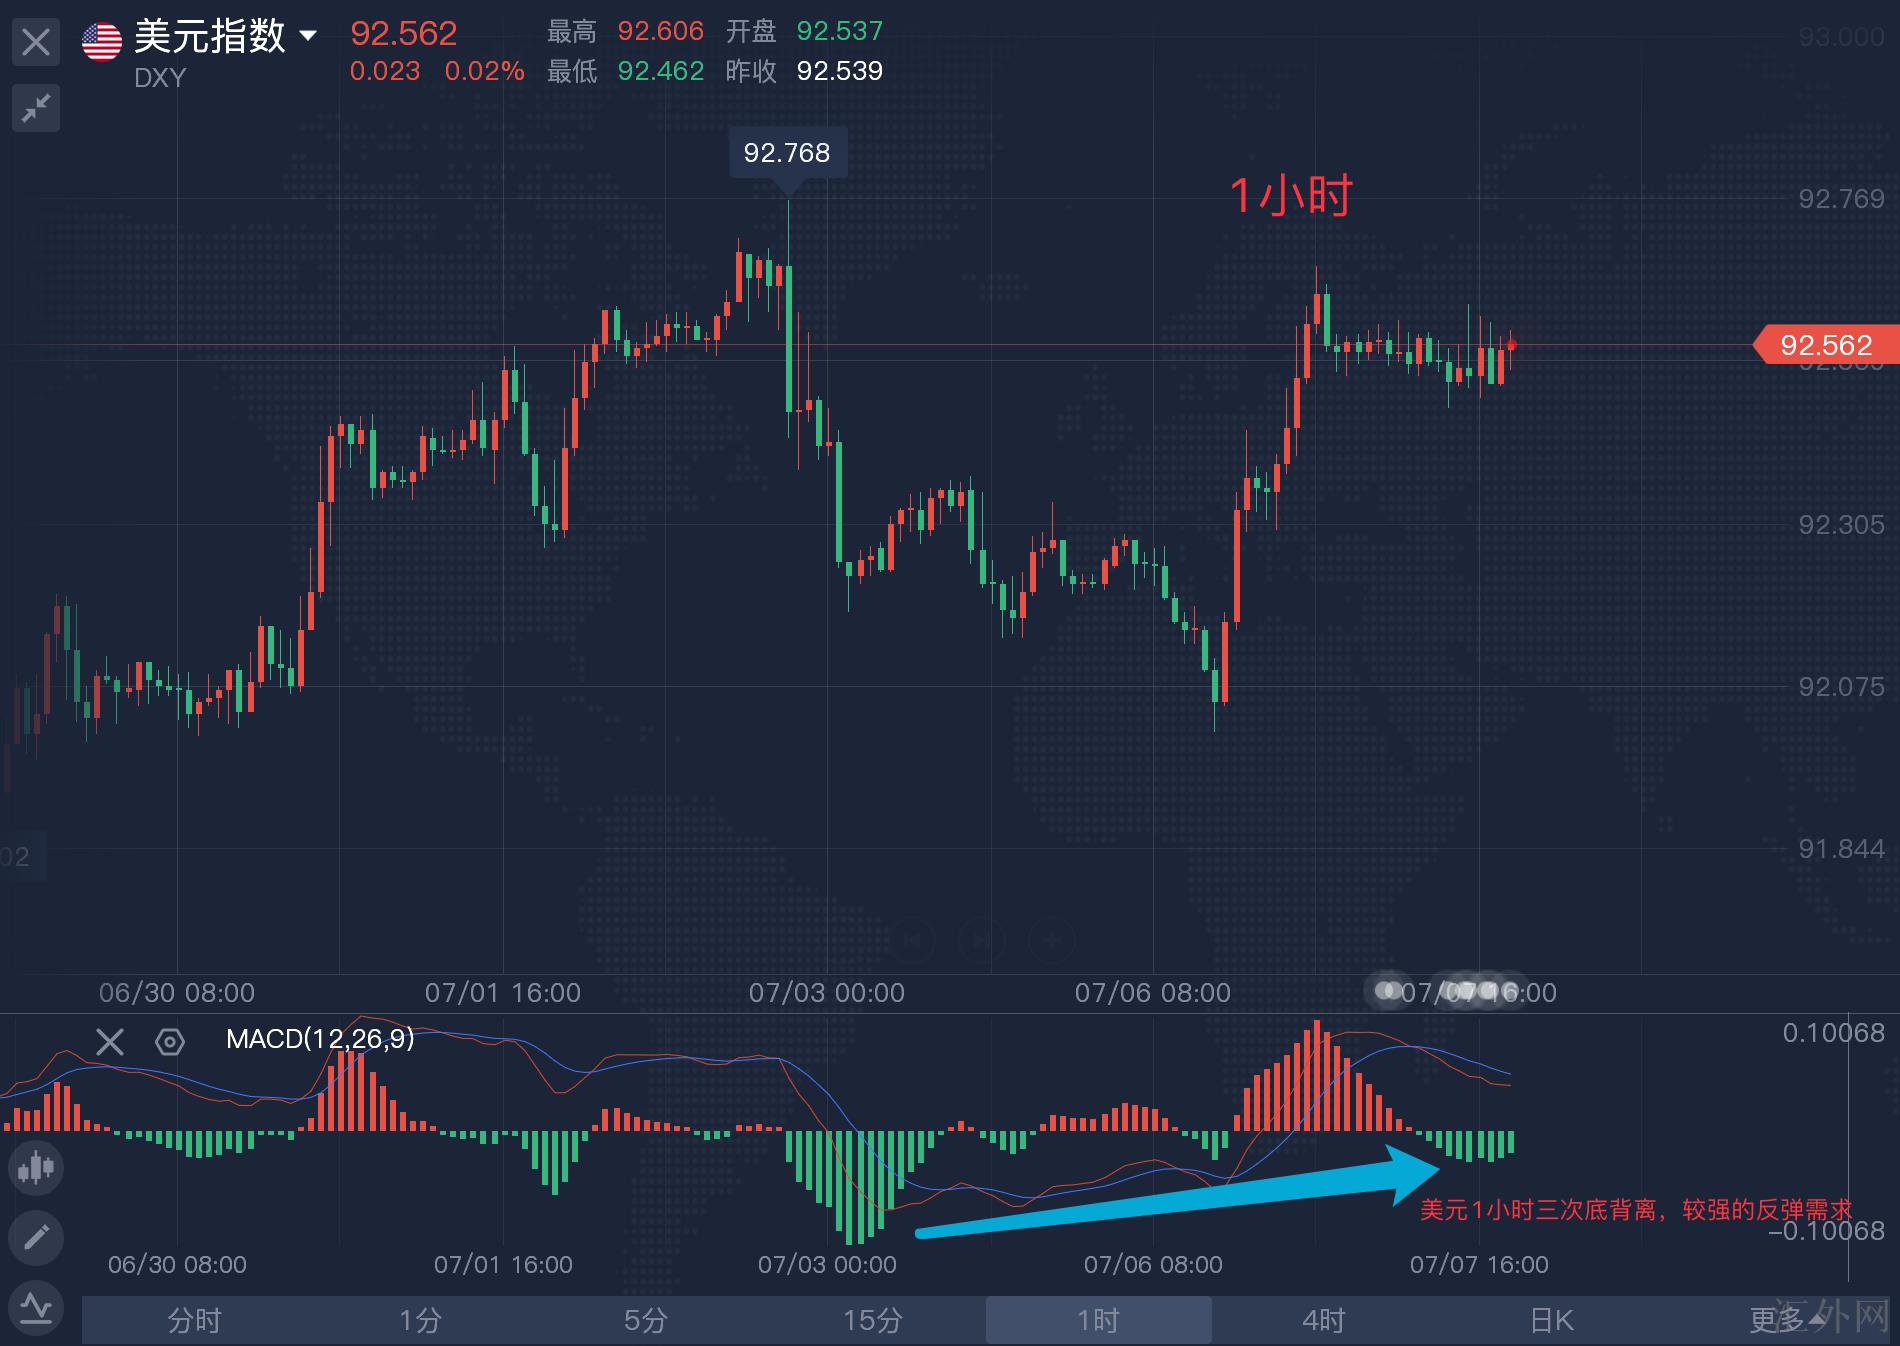Tap the US flag icon

102,41
